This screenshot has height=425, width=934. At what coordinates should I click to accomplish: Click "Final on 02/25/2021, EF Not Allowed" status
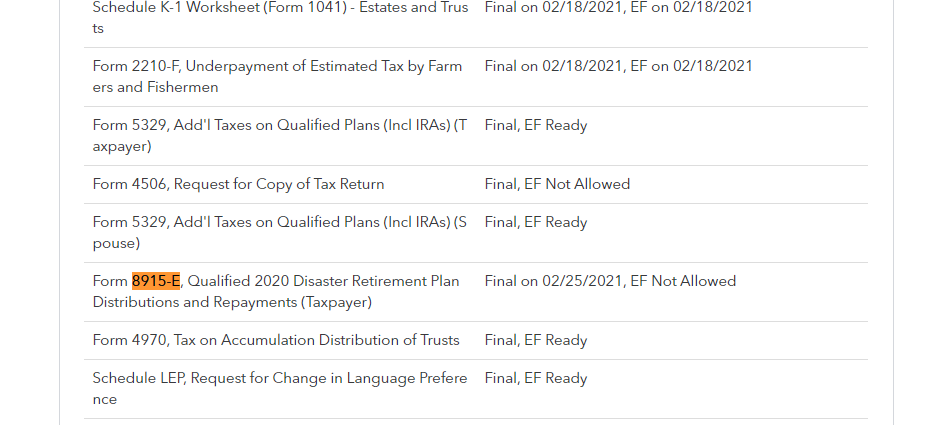click(610, 281)
